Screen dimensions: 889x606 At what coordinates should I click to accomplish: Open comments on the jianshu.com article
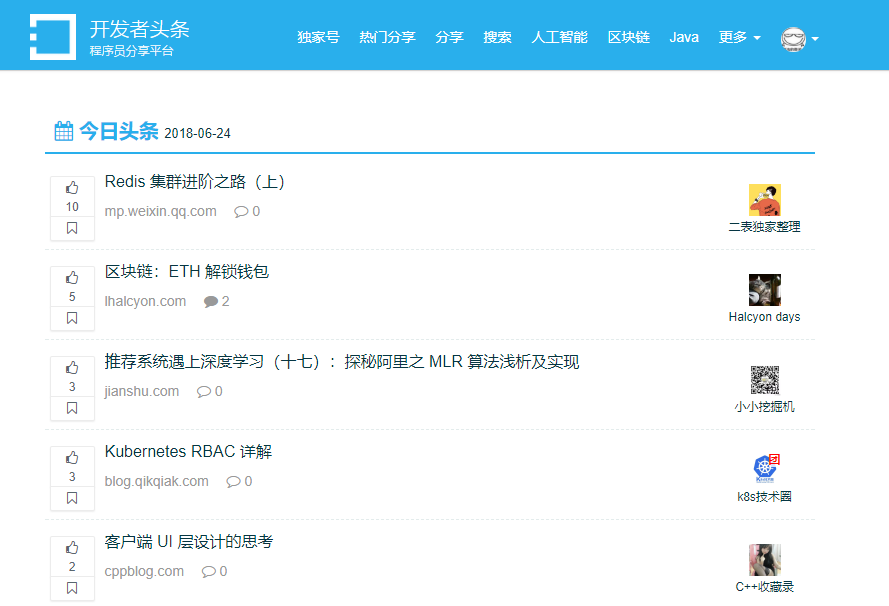click(209, 392)
